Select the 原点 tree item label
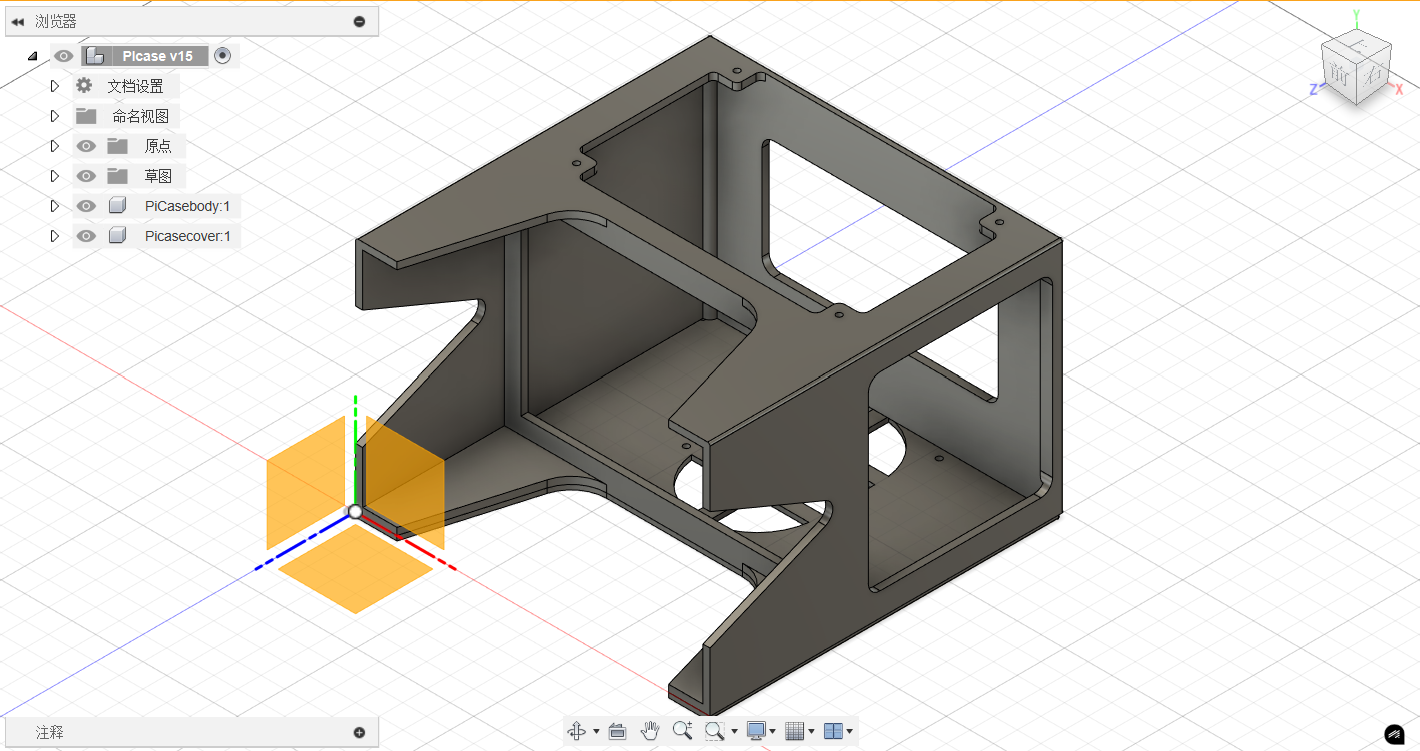 [x=158, y=146]
